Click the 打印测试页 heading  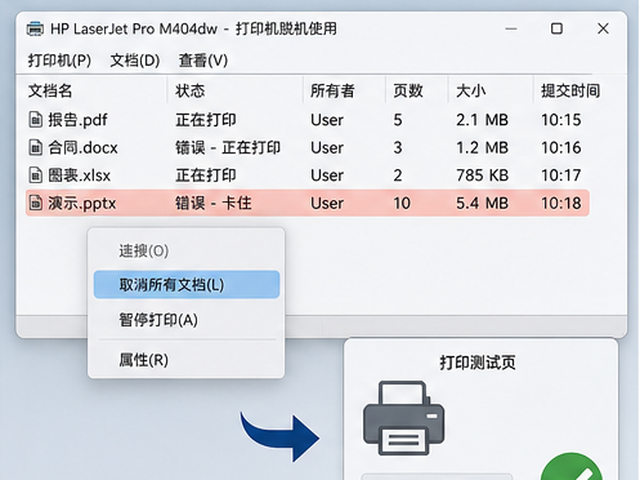(x=477, y=362)
